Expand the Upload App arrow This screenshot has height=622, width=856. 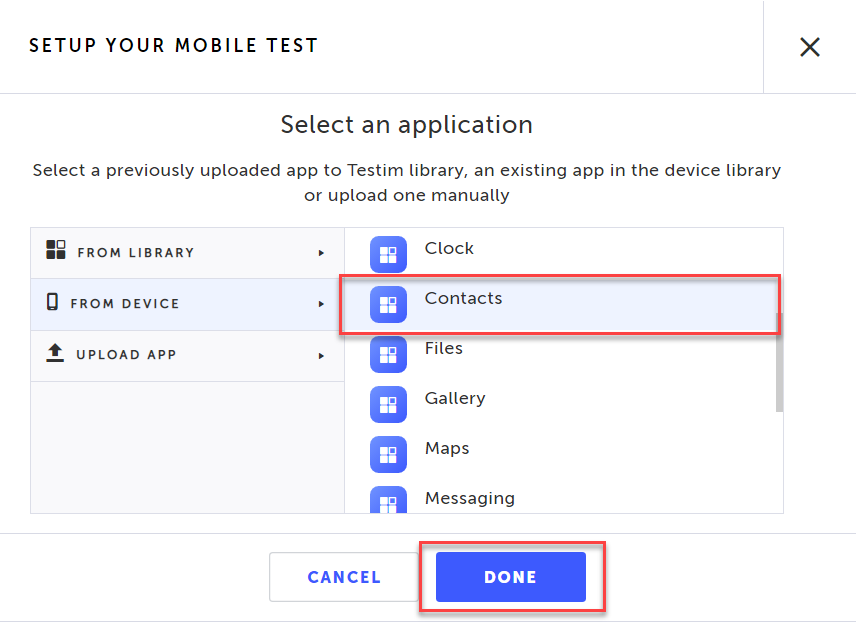(321, 355)
